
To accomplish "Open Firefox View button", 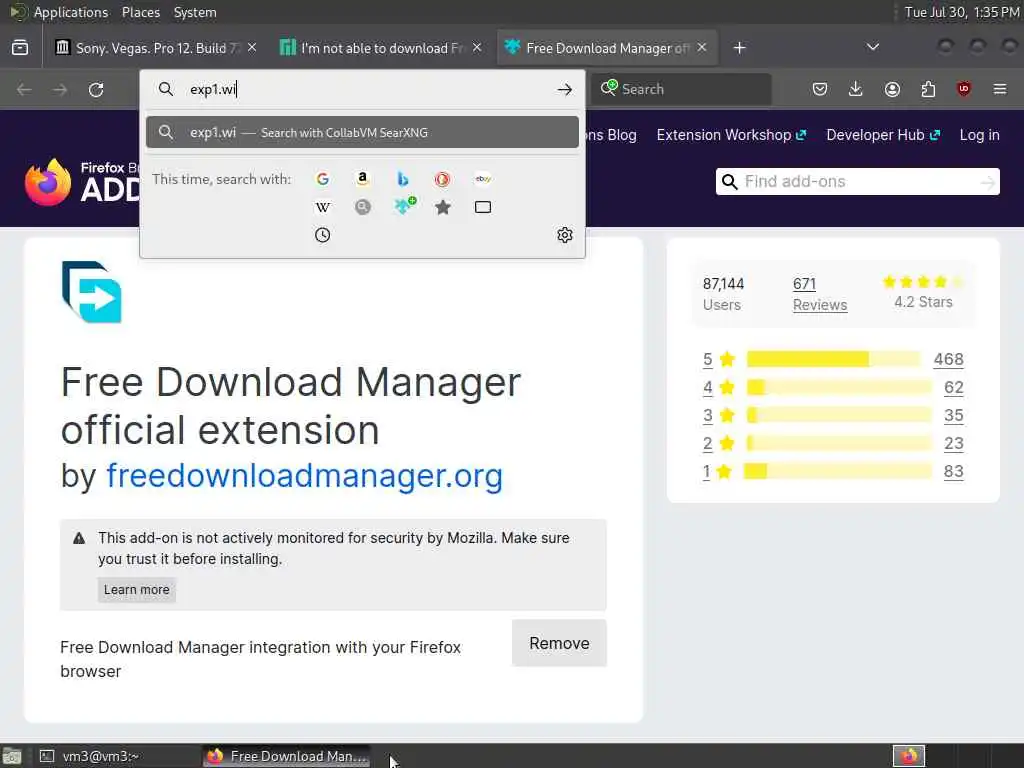I will pos(20,48).
